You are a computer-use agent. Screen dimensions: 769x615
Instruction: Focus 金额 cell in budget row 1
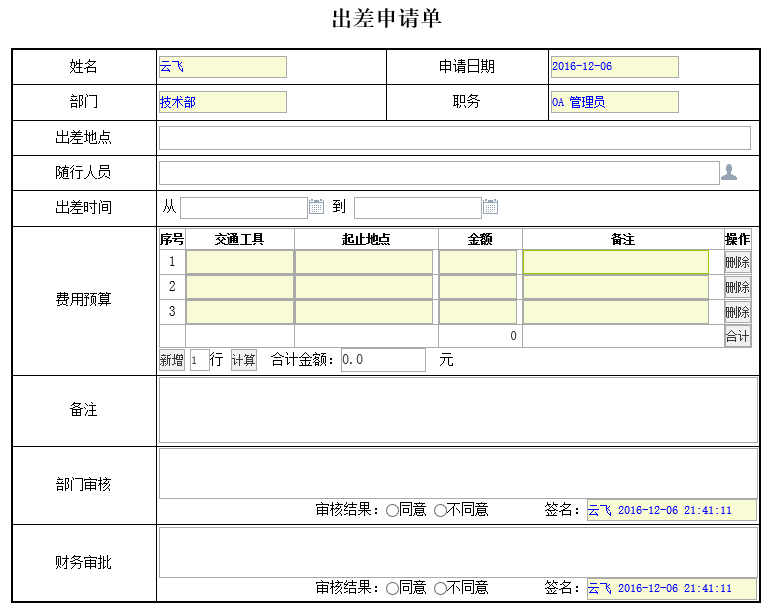click(478, 262)
